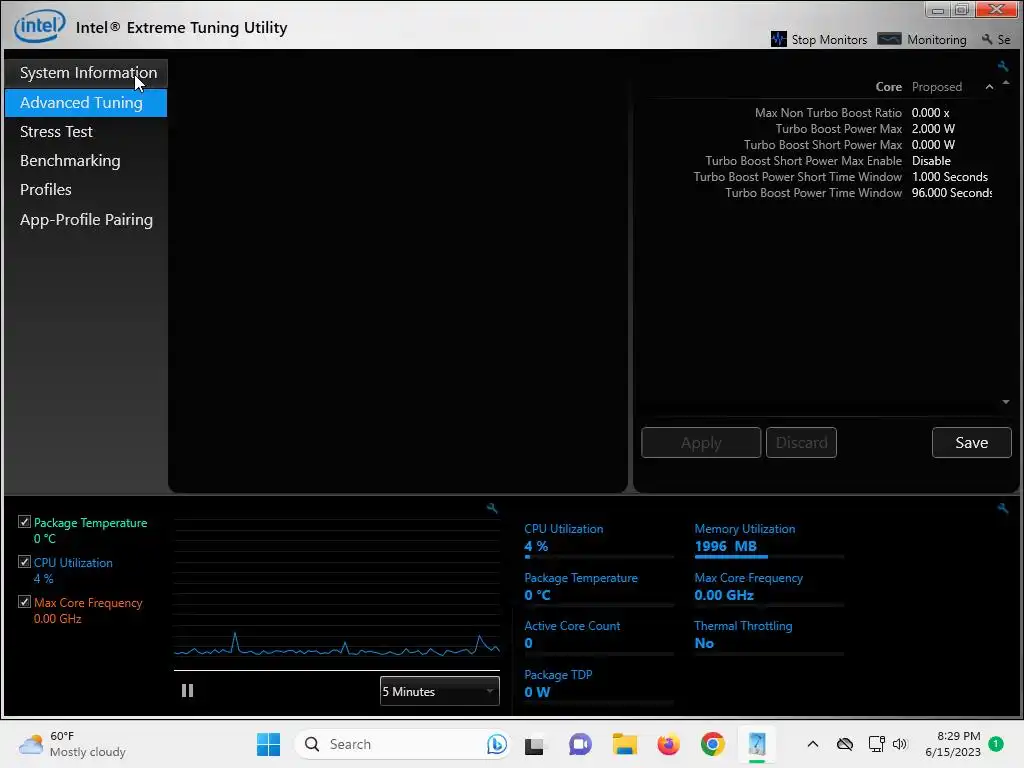Click the Max Non Turbo Boost Ratio value
The height and width of the screenshot is (768, 1024).
931,113
